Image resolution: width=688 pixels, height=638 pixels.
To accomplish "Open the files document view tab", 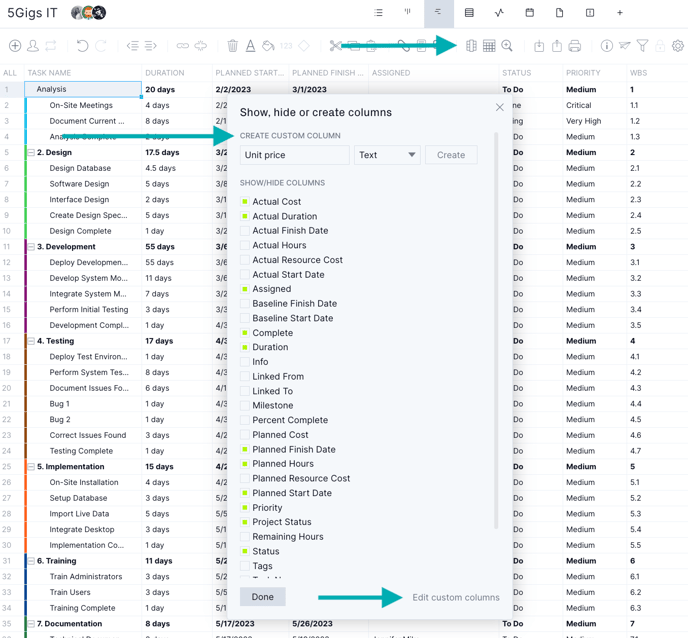I will [559, 13].
